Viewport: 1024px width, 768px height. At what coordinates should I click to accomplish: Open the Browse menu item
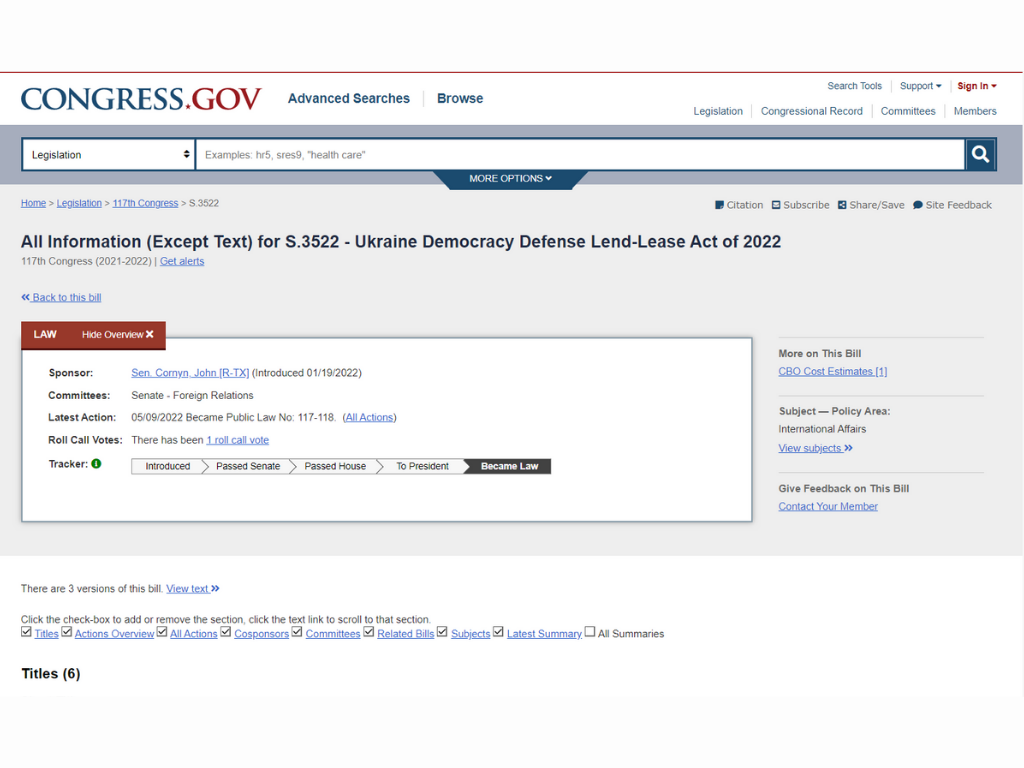[x=460, y=99]
